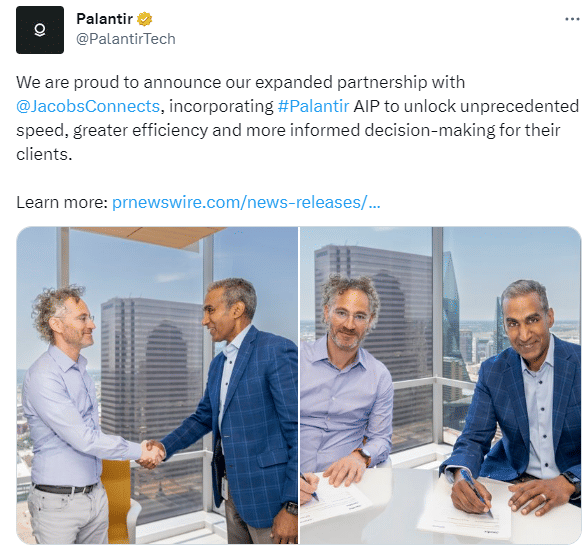The height and width of the screenshot is (556, 586).
Task: Click the blue pen in the right photo
Action: point(476,492)
